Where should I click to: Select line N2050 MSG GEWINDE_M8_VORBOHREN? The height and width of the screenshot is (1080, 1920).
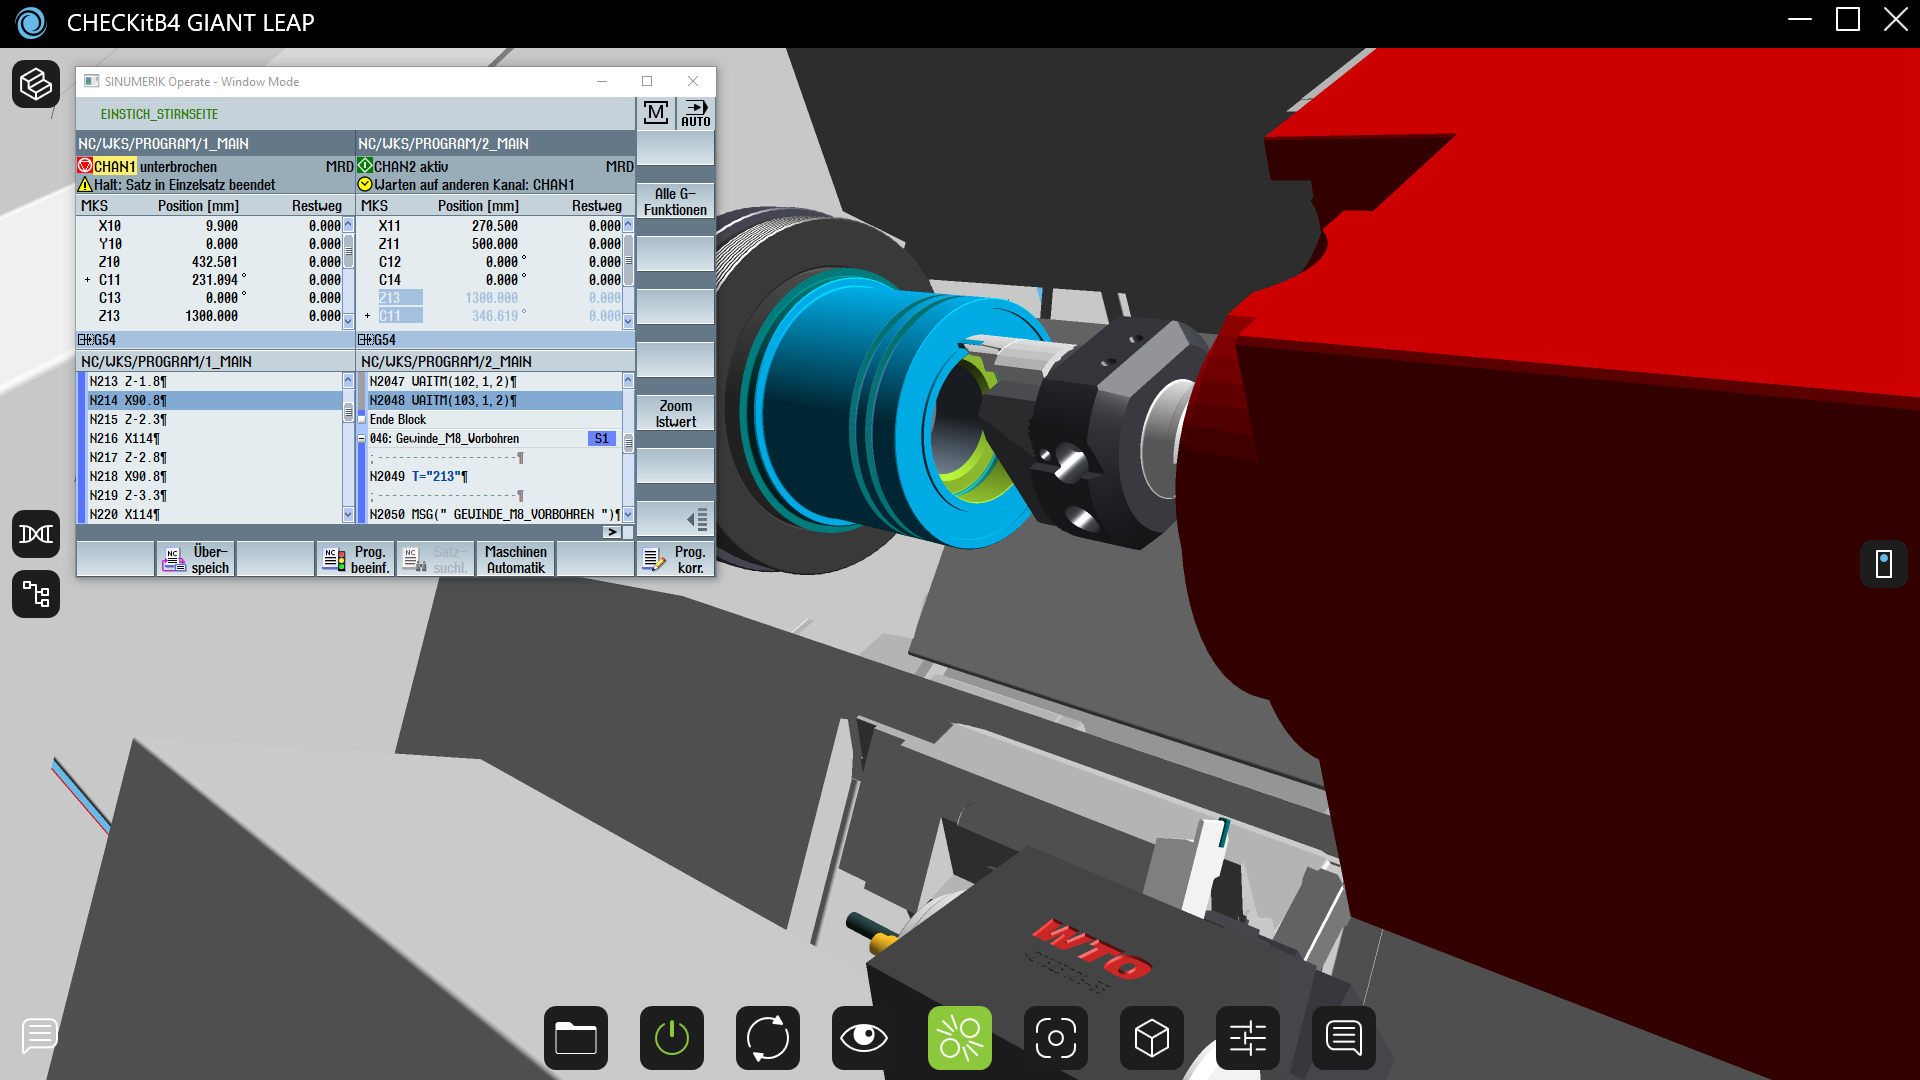click(x=493, y=514)
